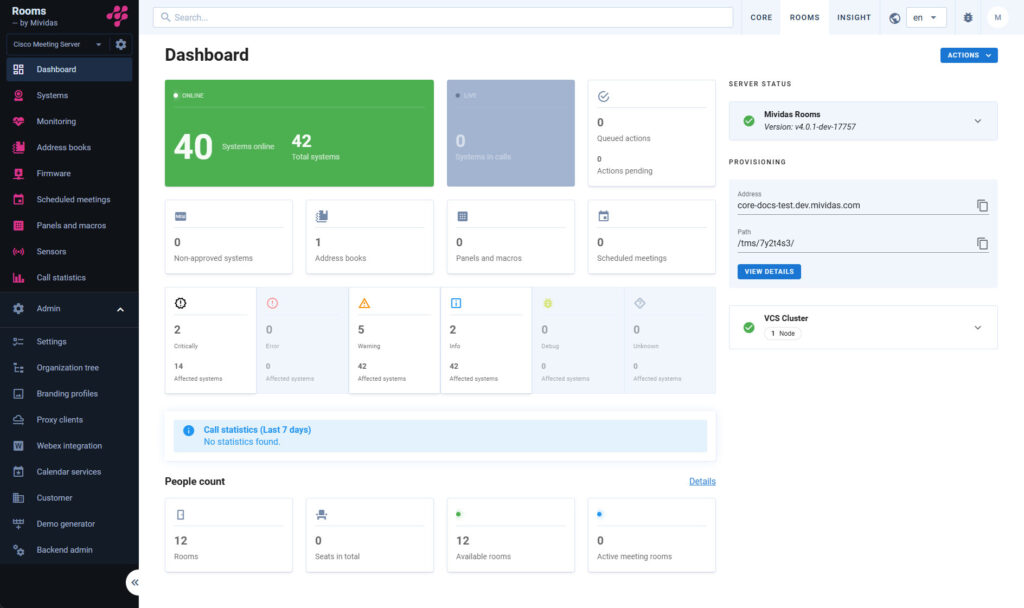1024x608 pixels.
Task: Open Firmware section in sidebar
Action: [x=53, y=174]
